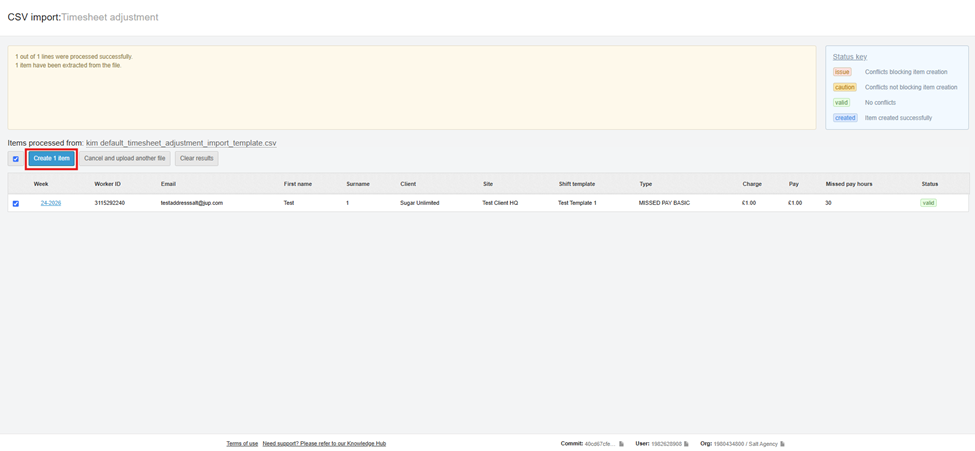Click the Timesheet adjustment page title
Viewport: 975px width, 451px height.
click(109, 17)
